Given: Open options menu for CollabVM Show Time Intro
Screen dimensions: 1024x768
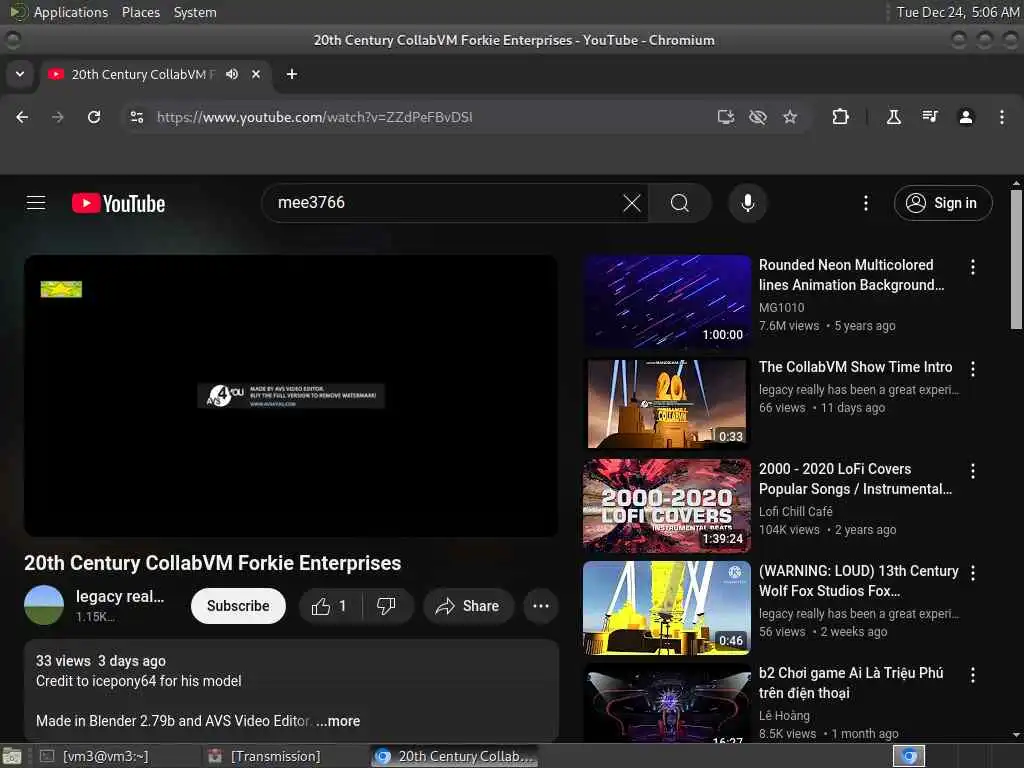Looking at the screenshot, I should point(973,369).
